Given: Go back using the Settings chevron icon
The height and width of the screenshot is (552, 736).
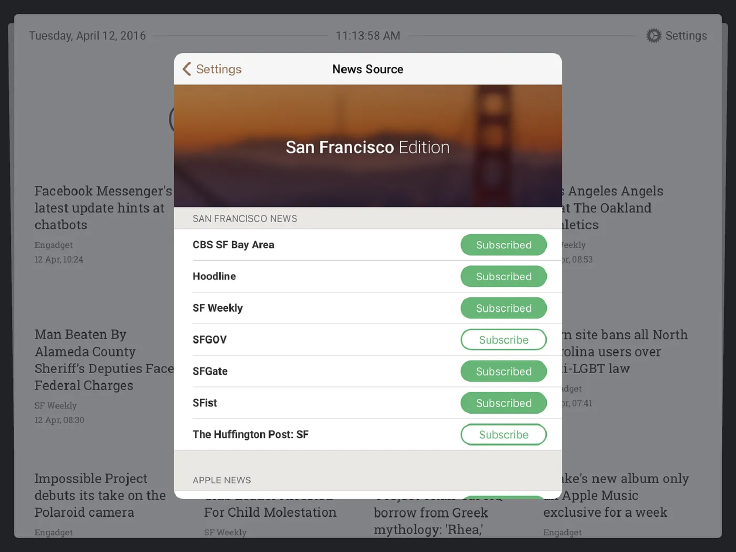Looking at the screenshot, I should [x=187, y=69].
